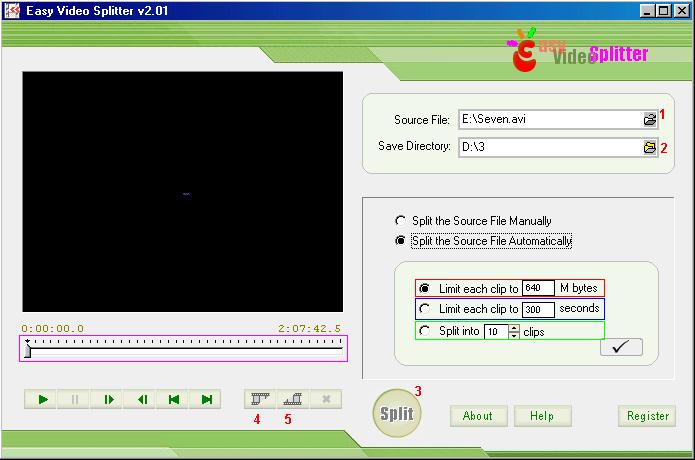Click the set clip end marker icon
The height and width of the screenshot is (460, 695).
[x=293, y=400]
